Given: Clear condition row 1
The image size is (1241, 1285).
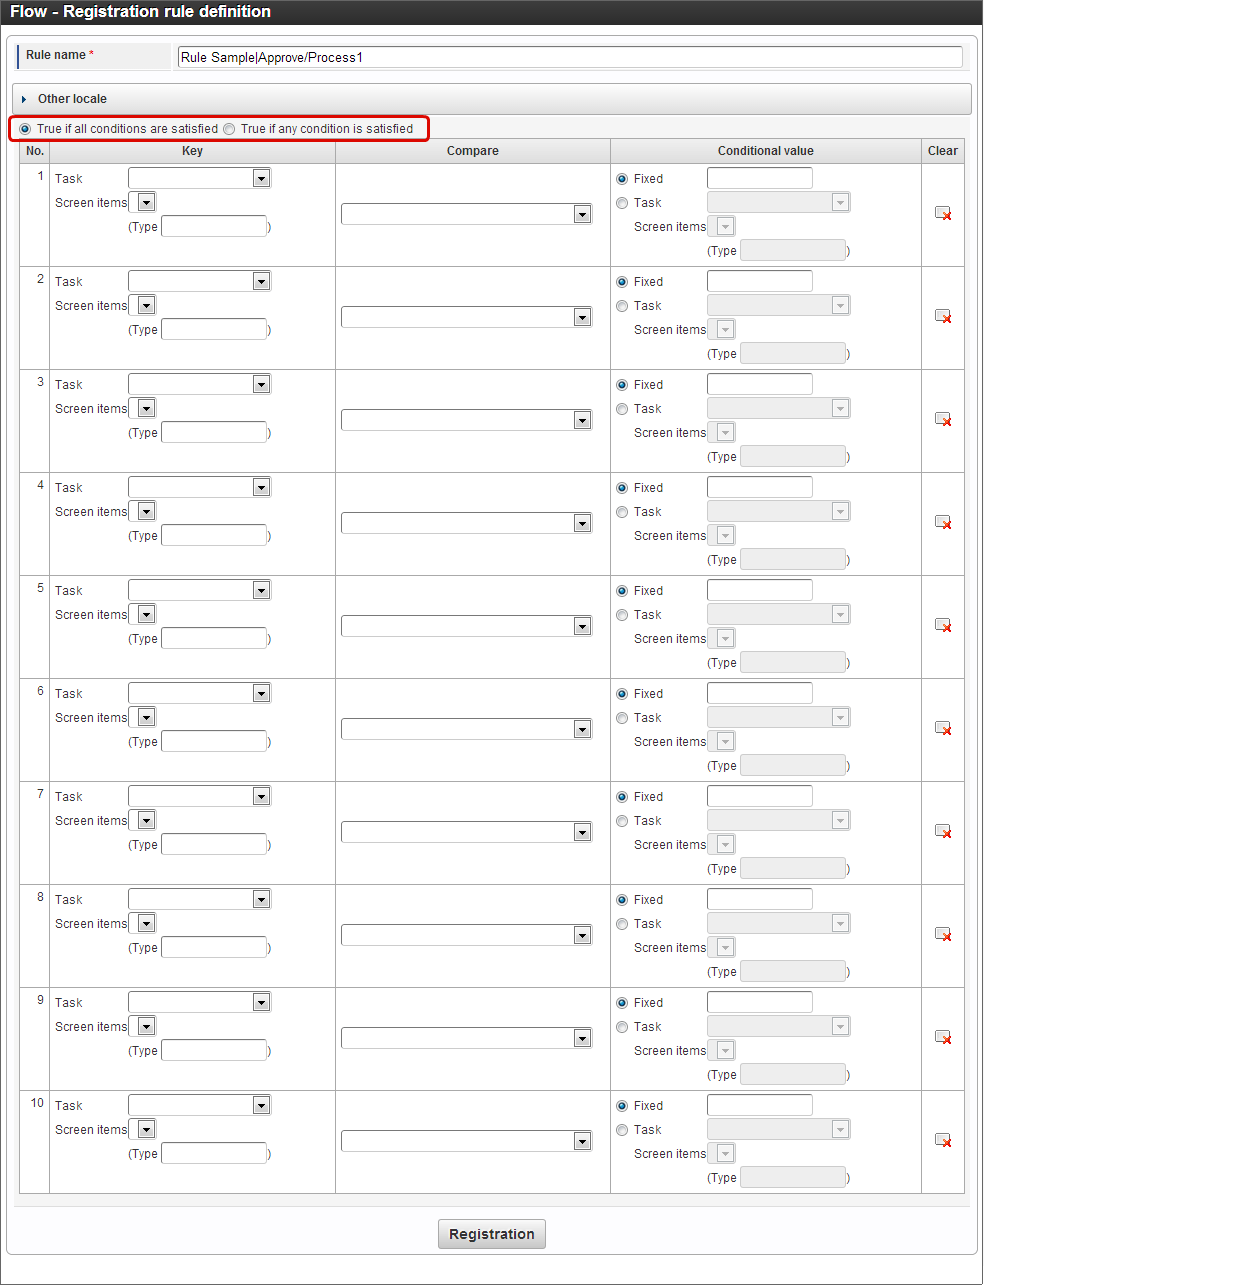Looking at the screenshot, I should point(943,213).
